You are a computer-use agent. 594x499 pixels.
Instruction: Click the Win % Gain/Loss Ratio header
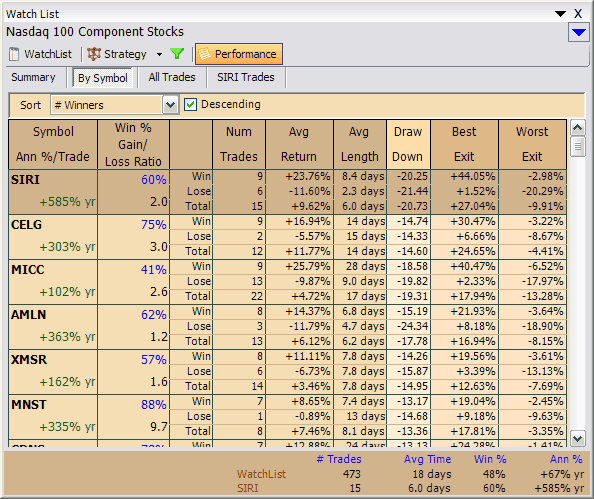tap(133, 144)
